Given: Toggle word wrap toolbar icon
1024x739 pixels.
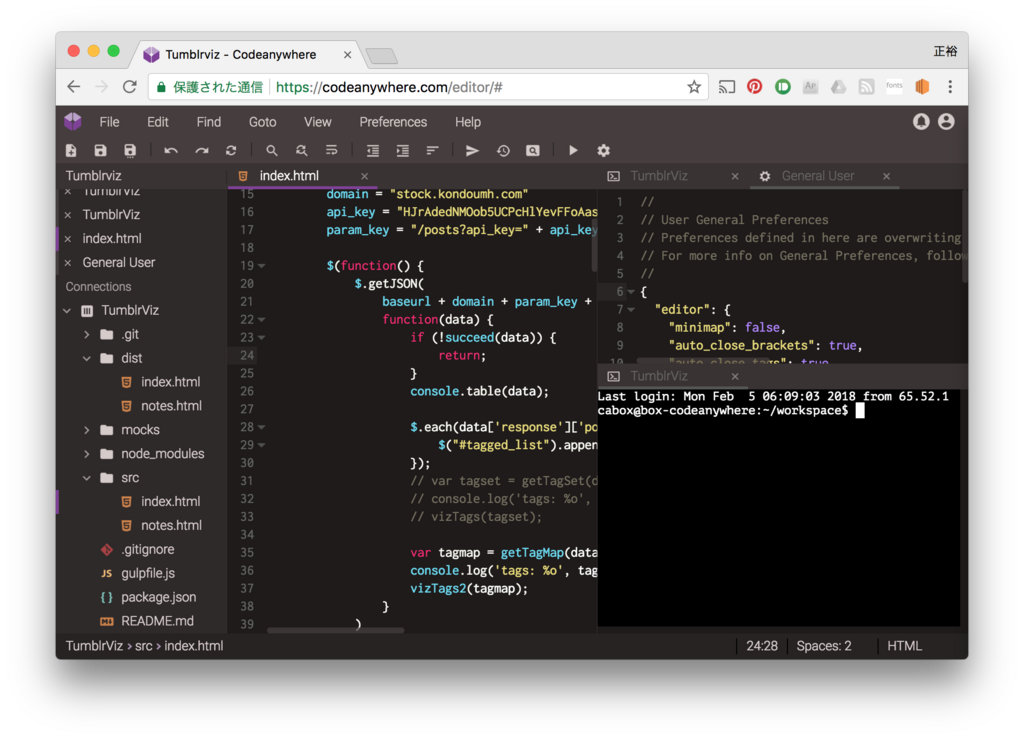Looking at the screenshot, I should click(x=332, y=151).
